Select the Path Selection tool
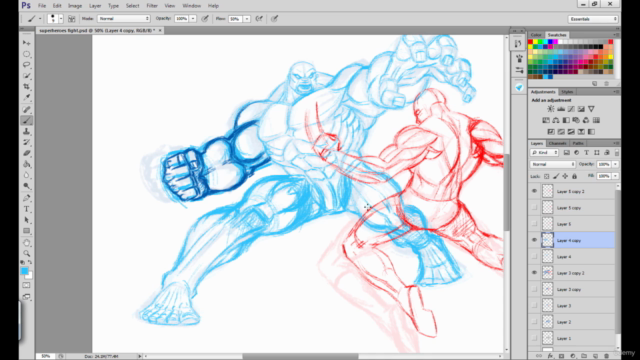The image size is (640, 360). pos(27,220)
